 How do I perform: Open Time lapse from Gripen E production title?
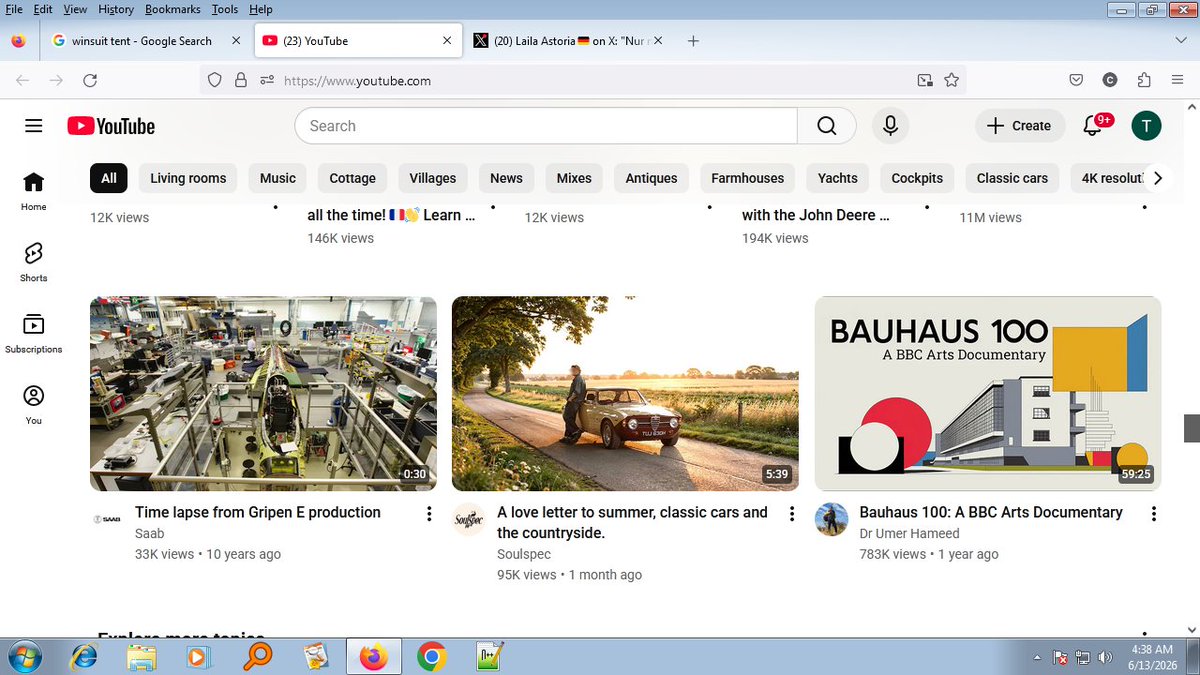click(258, 512)
